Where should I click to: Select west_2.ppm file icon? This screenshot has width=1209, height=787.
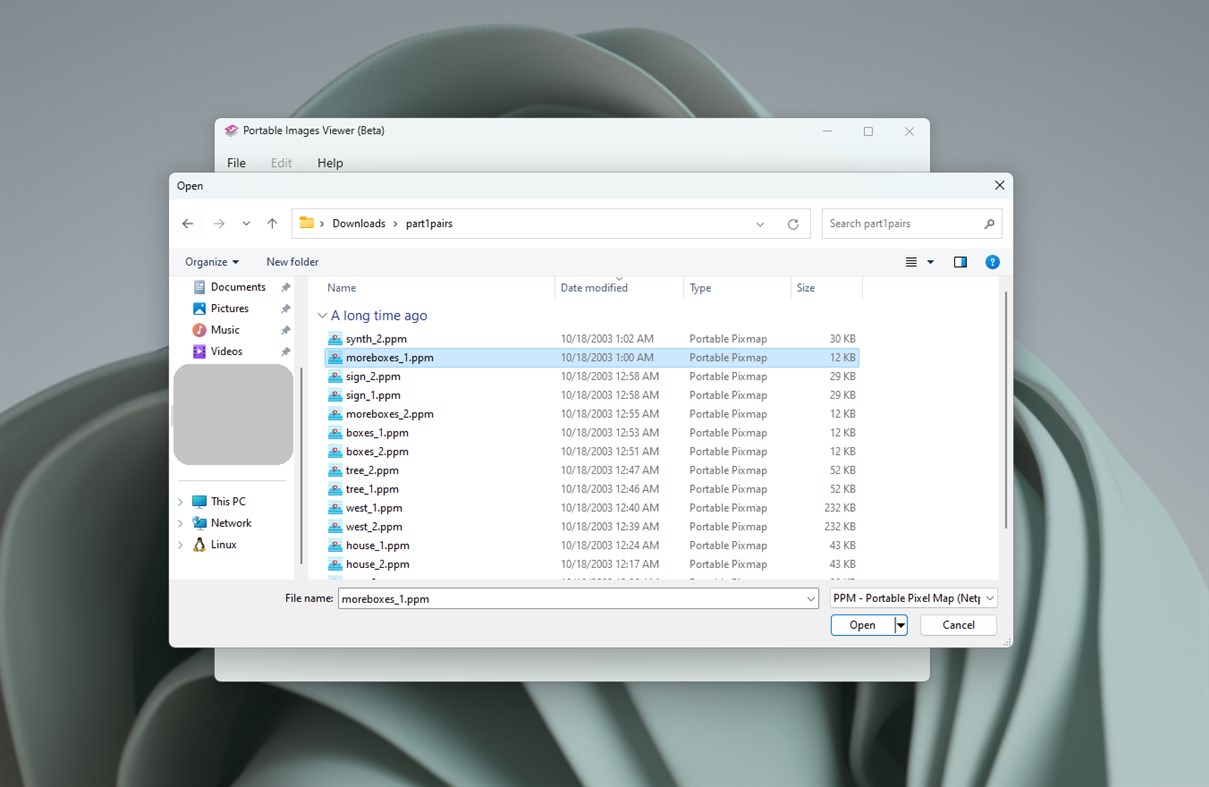point(336,527)
